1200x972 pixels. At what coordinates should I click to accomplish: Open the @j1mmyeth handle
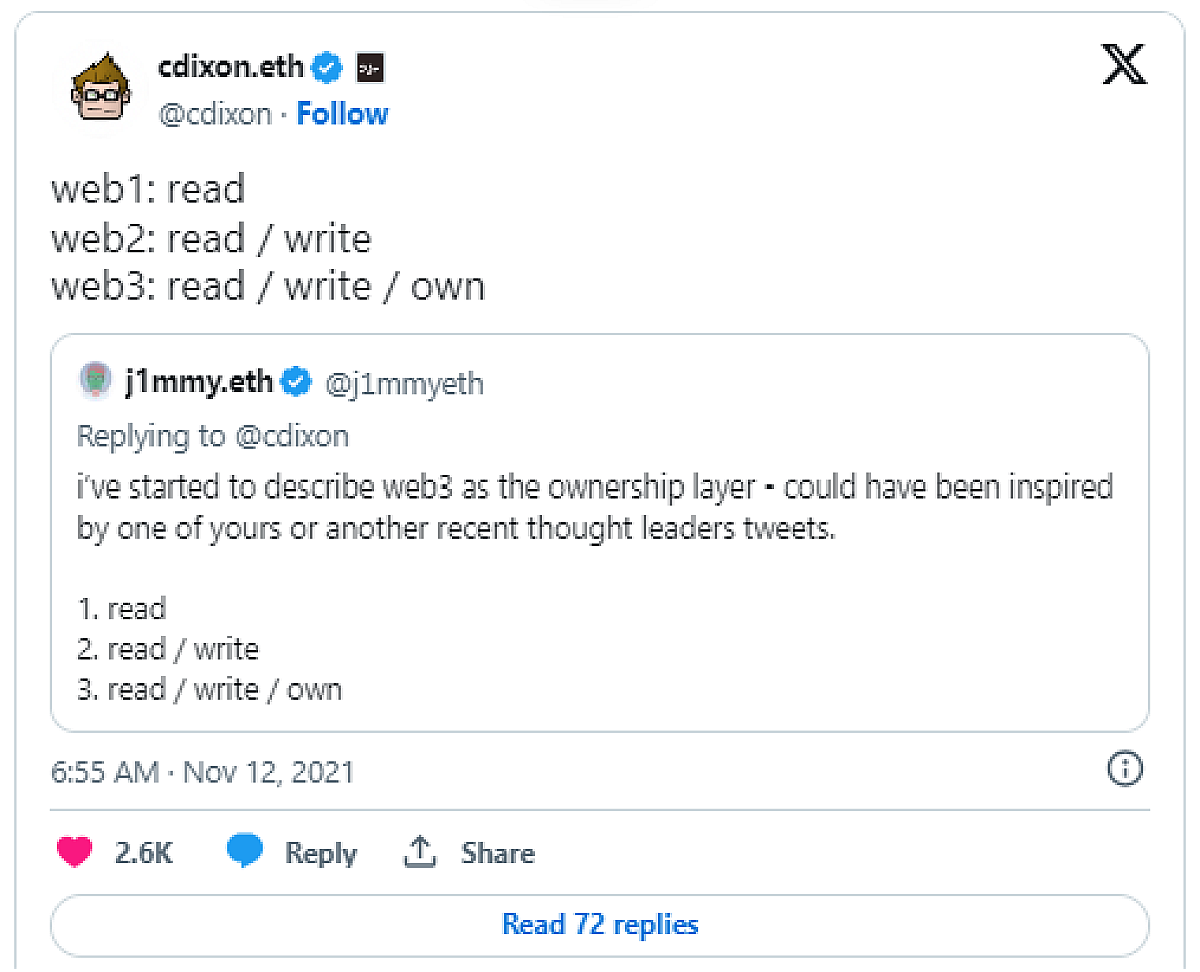(403, 383)
